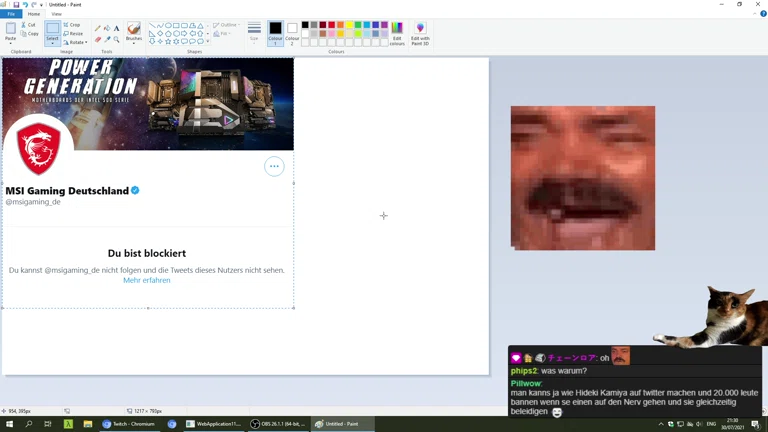Open taskbar Search
Screen dimensions: 768x432
coord(28,424)
